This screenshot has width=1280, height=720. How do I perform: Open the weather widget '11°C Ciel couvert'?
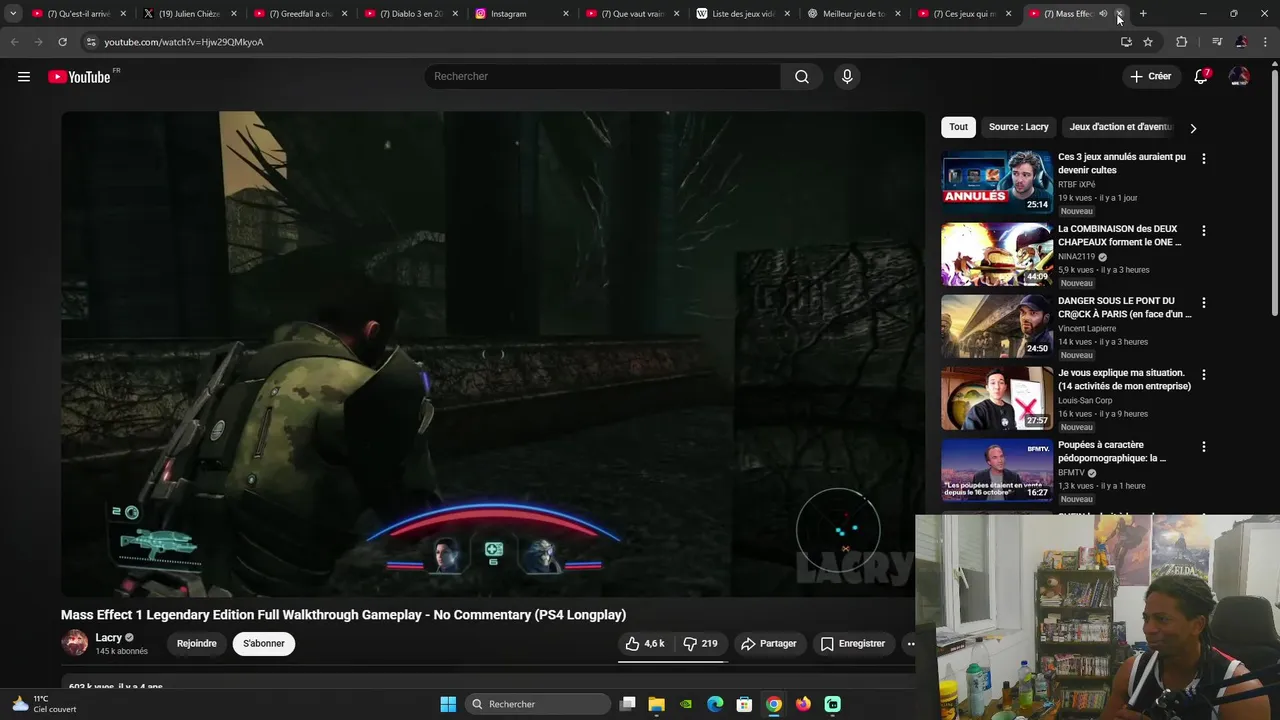click(x=44, y=704)
